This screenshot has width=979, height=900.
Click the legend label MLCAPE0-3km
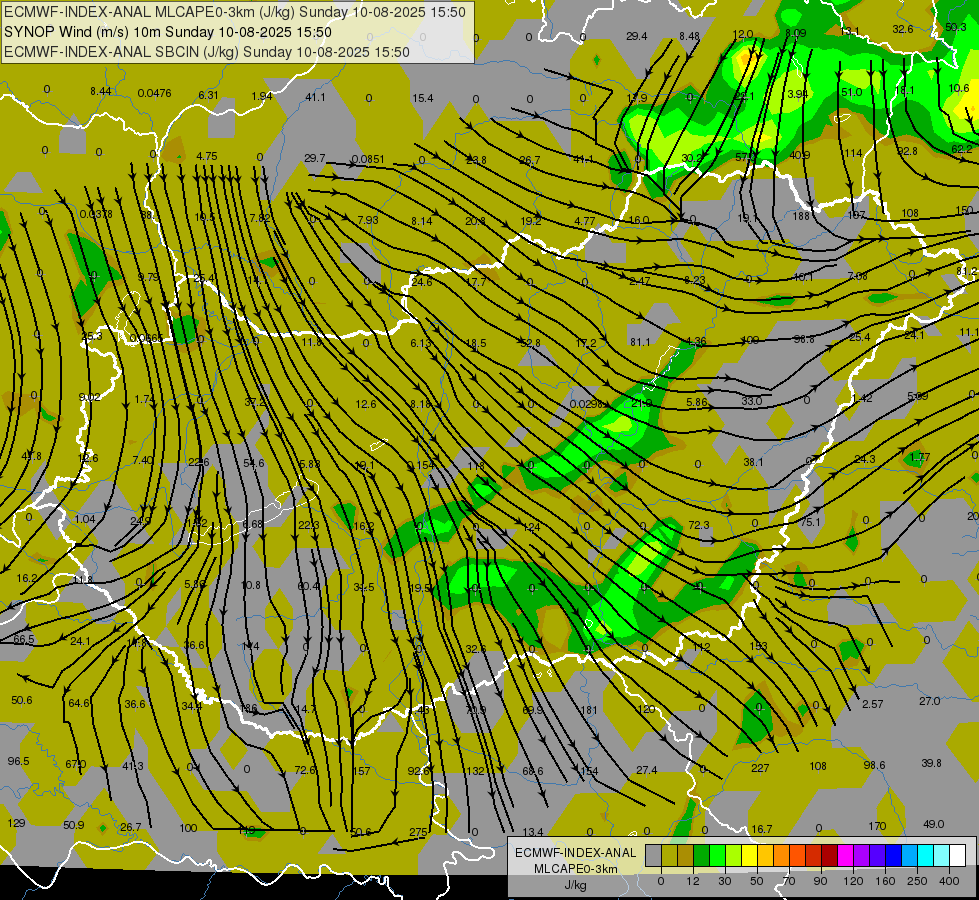click(x=575, y=869)
